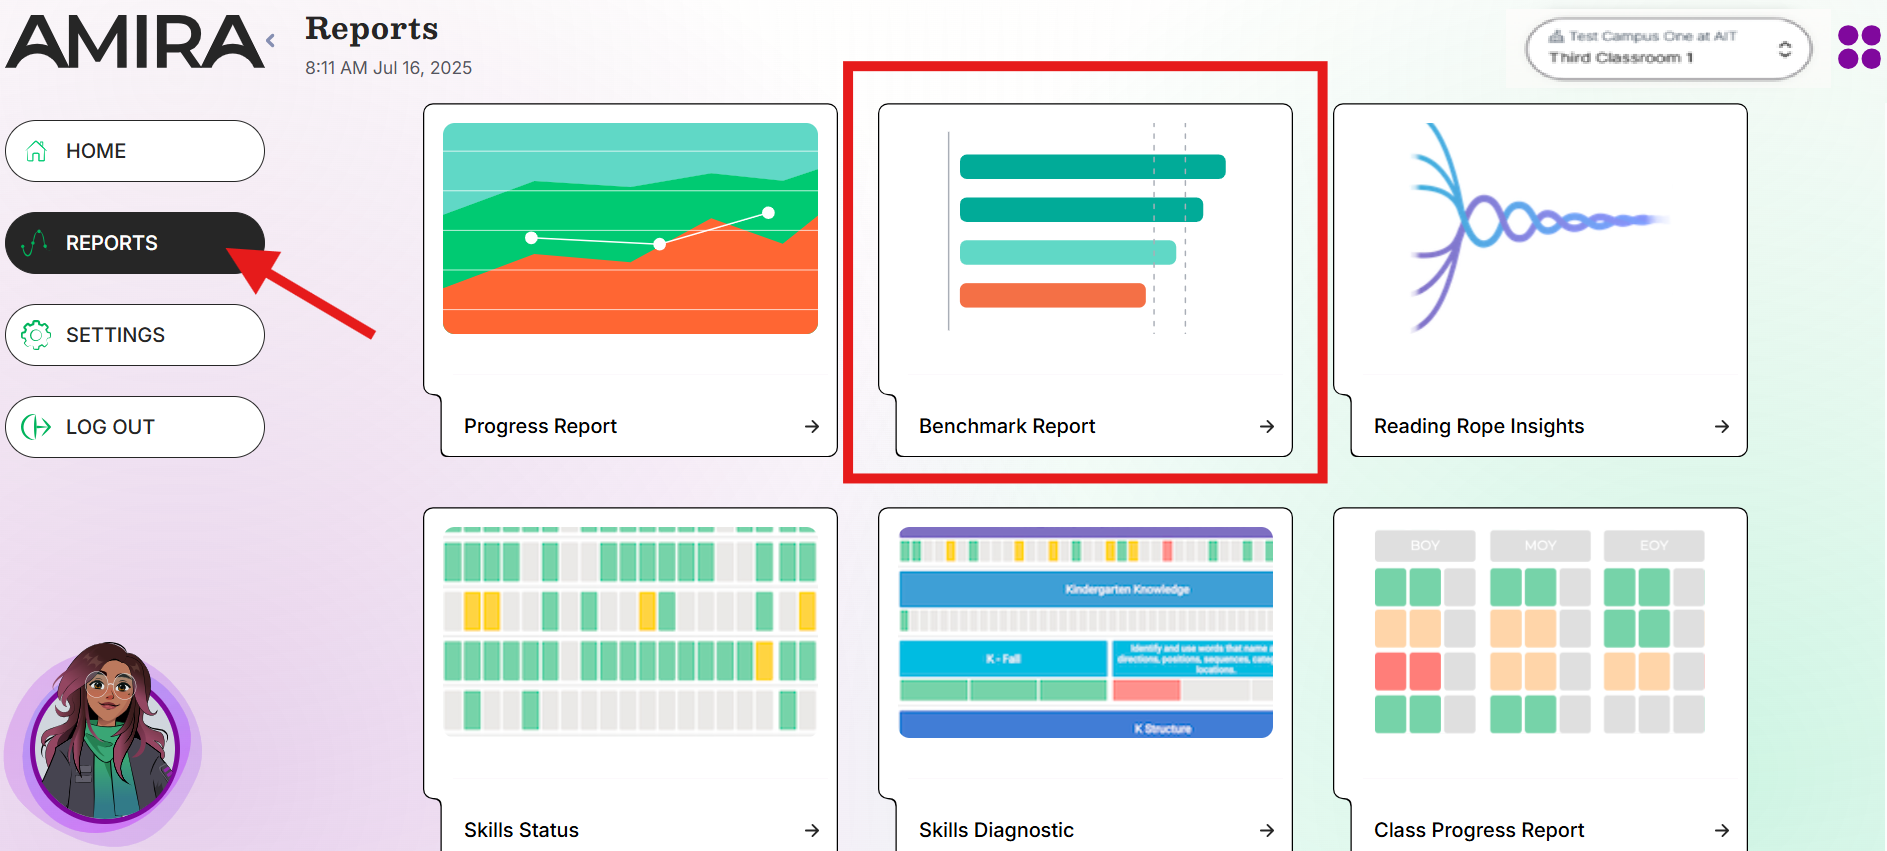Click the arrow next to Class Progress Report
This screenshot has width=1887, height=851.
(1722, 830)
